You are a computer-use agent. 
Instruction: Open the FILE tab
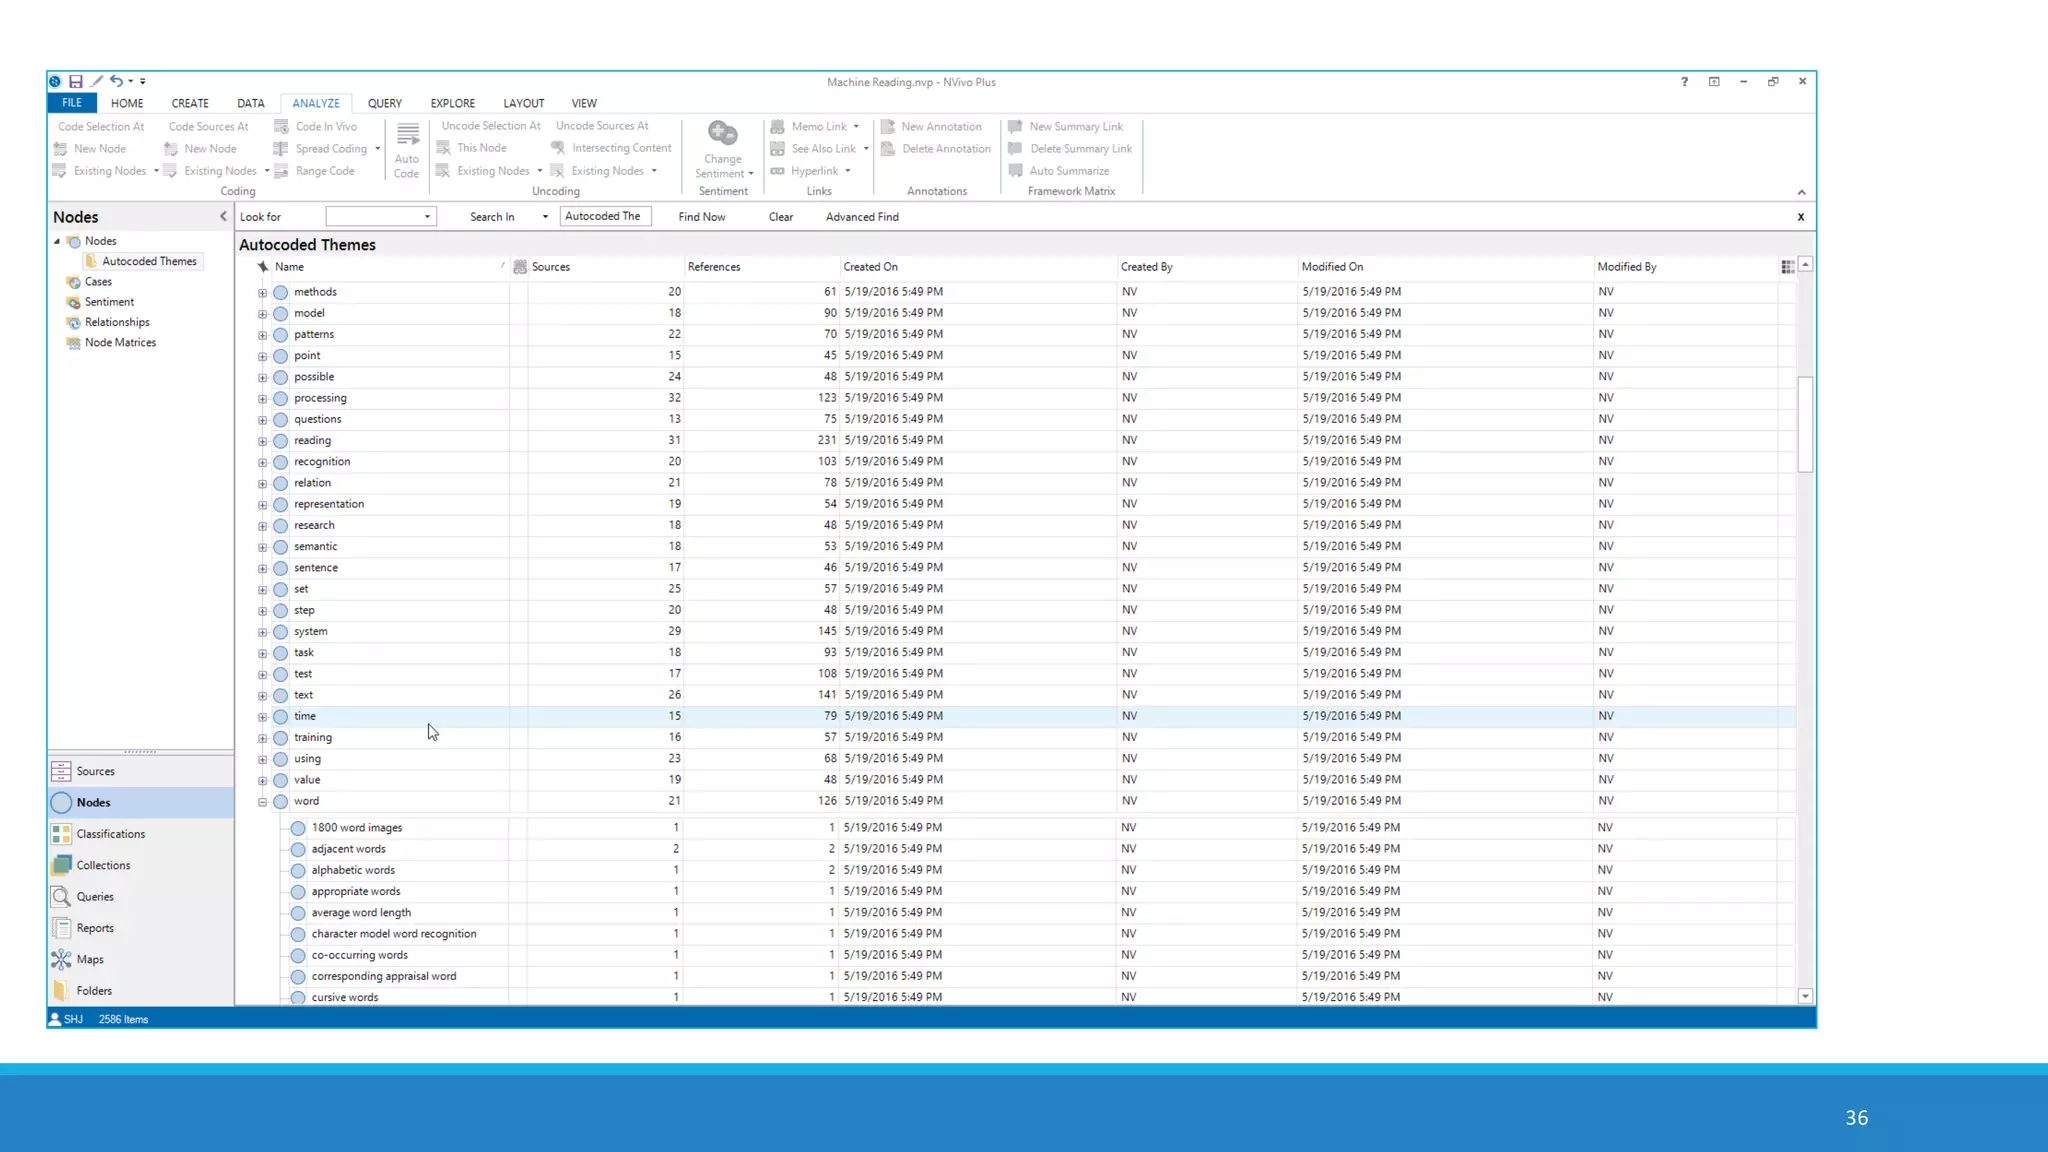point(72,103)
